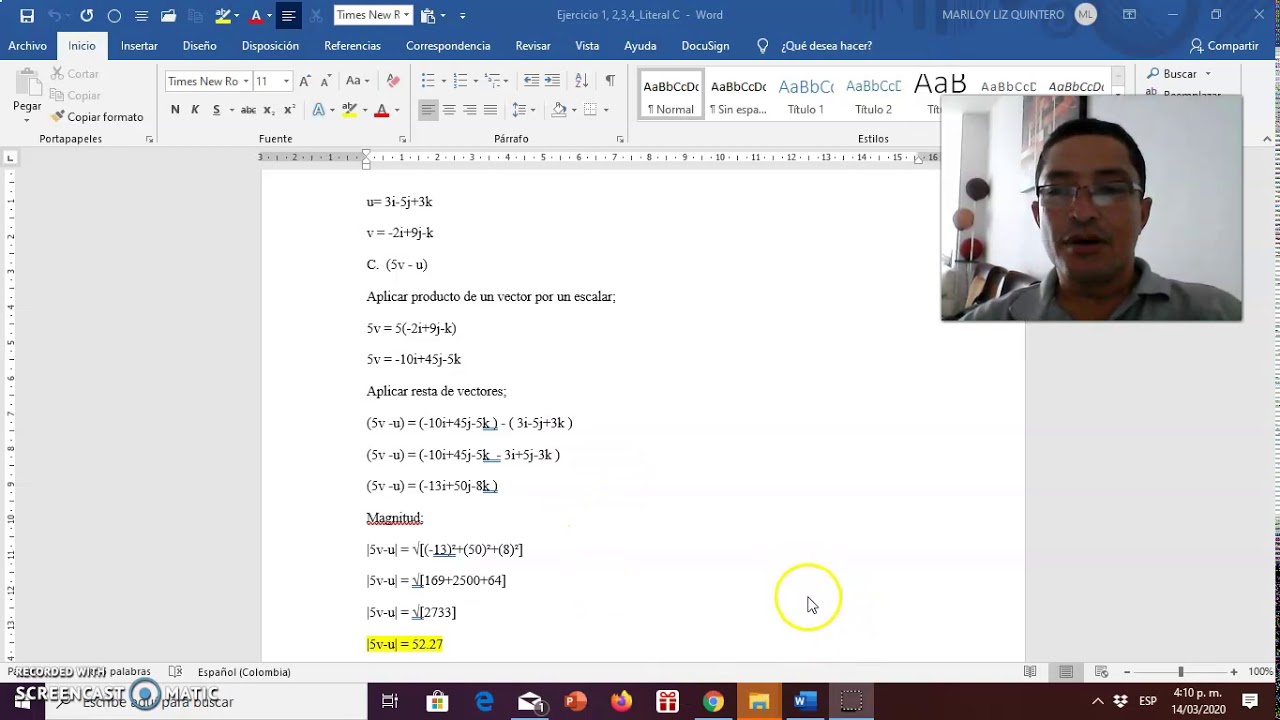Open PowerPoint from the taskbar

tap(575, 702)
